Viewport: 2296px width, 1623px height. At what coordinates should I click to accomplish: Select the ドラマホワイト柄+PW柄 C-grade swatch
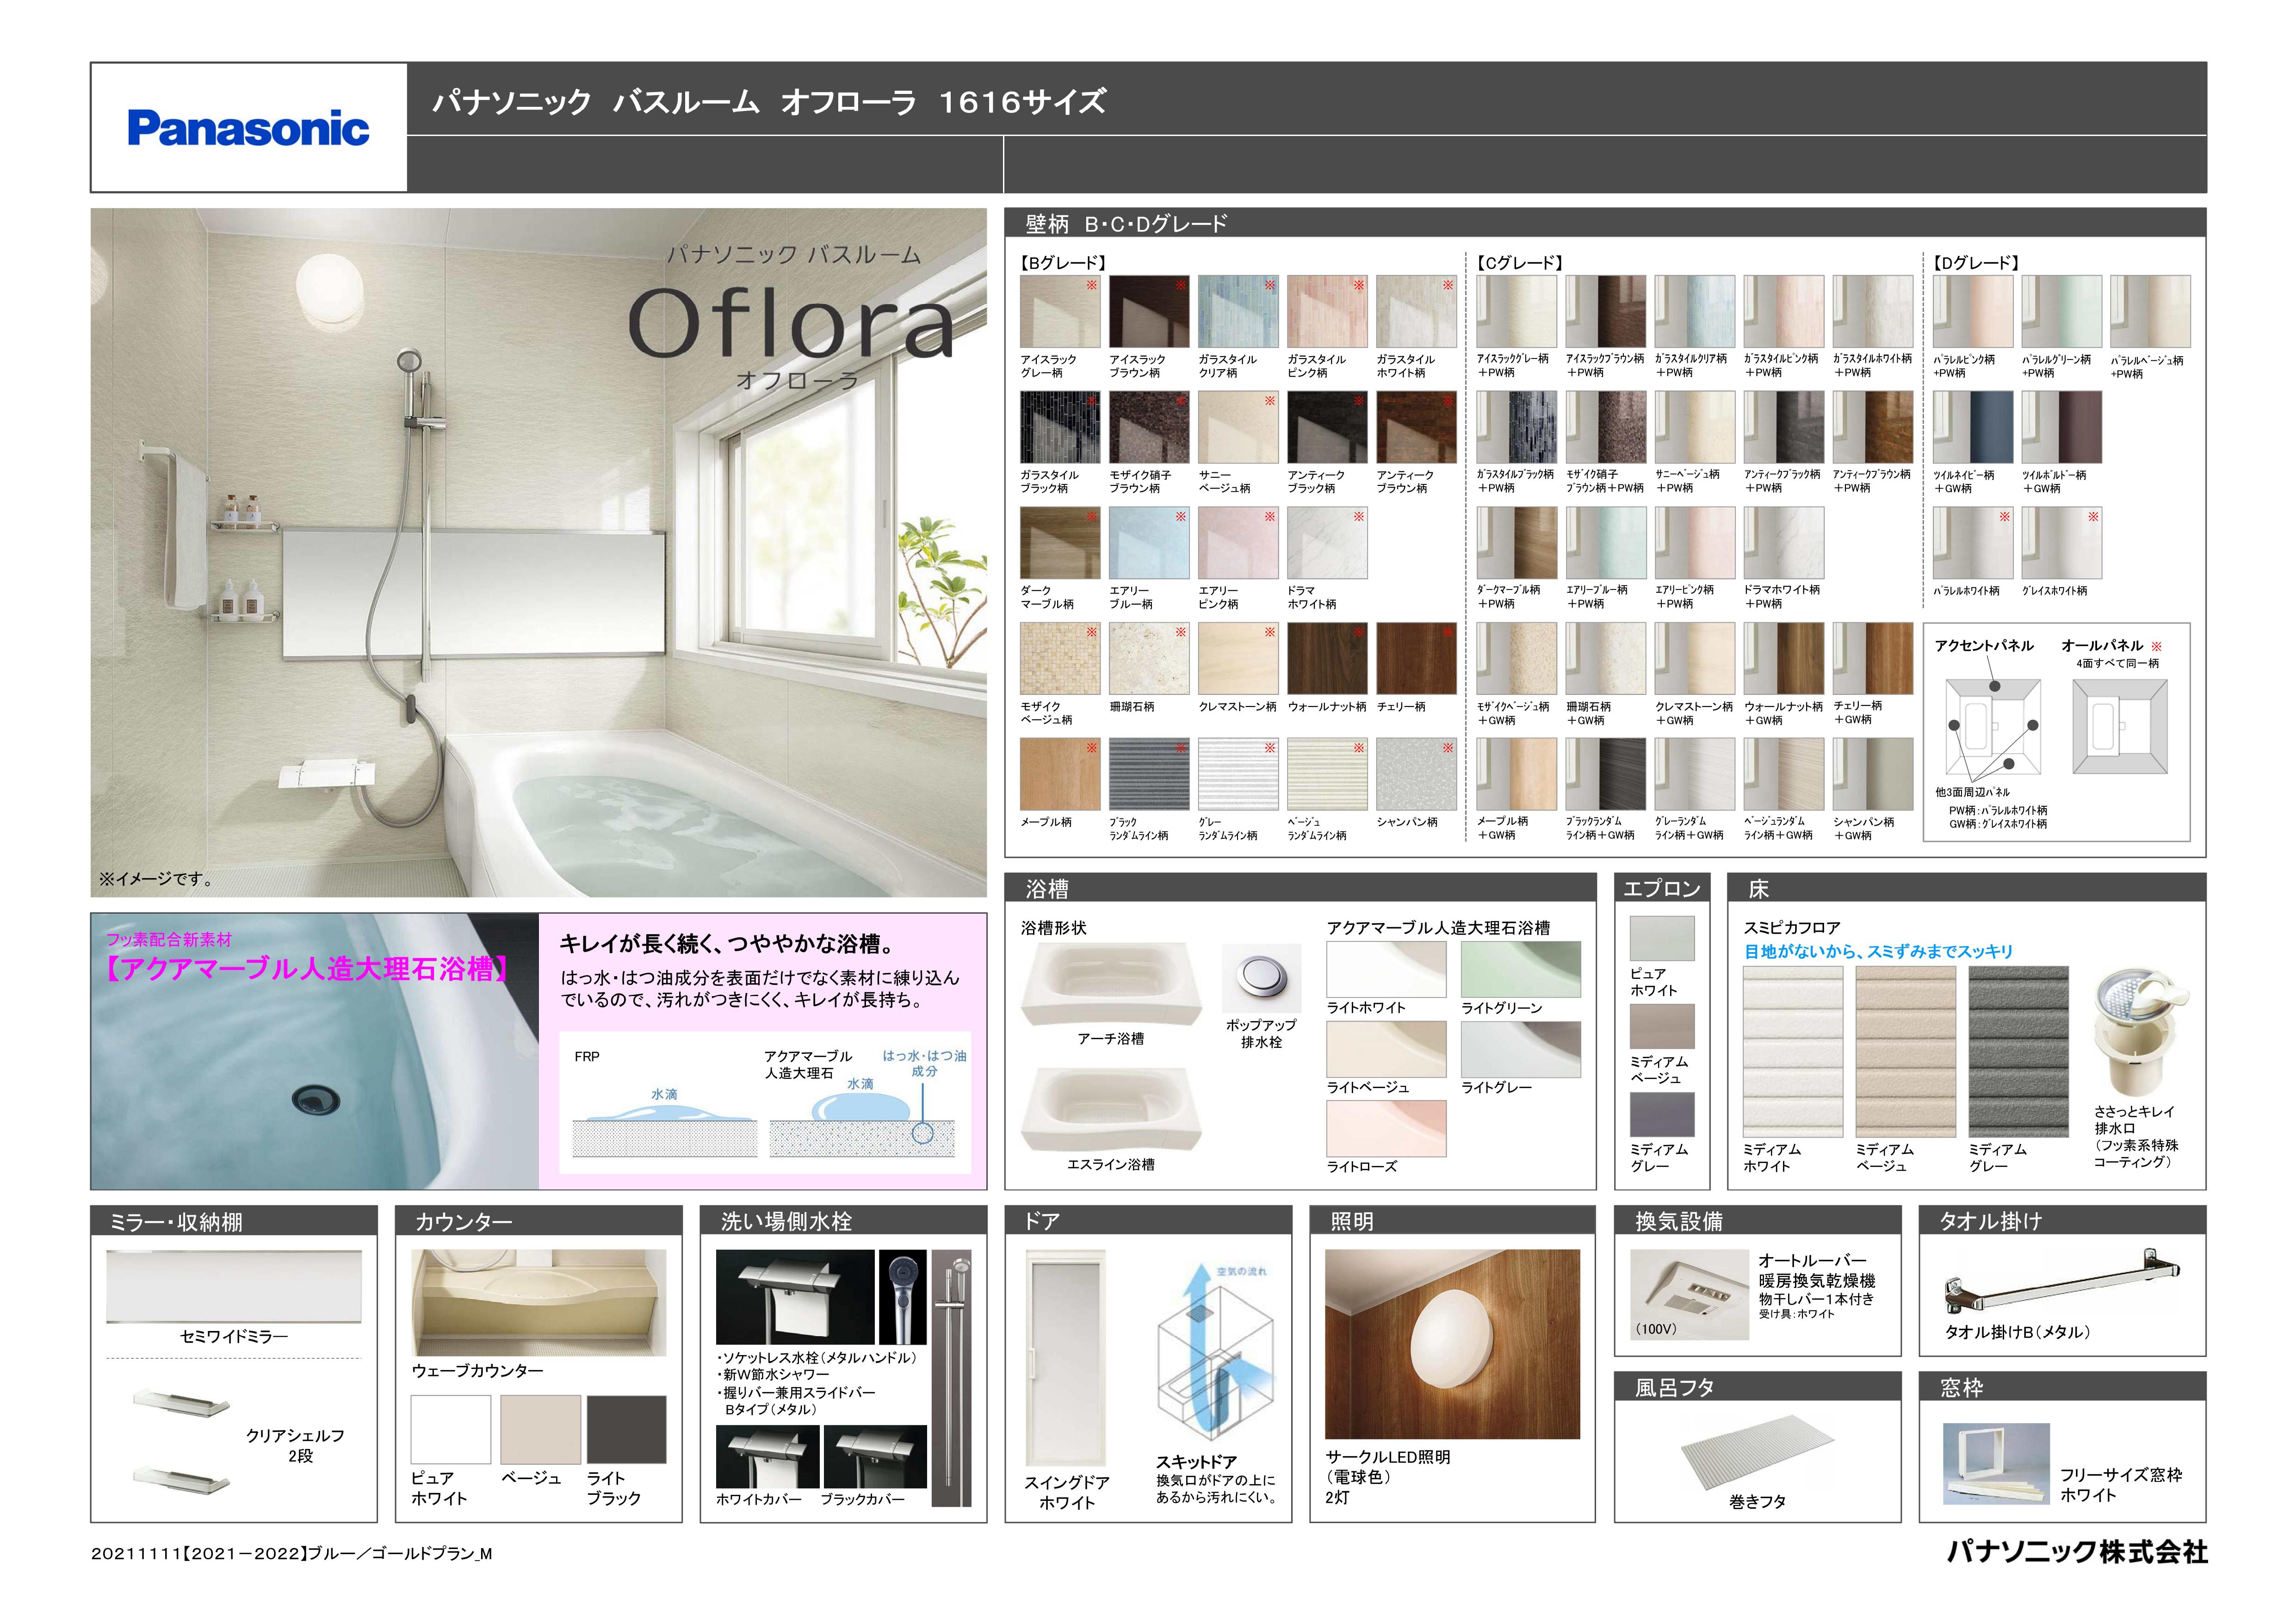coord(1784,543)
